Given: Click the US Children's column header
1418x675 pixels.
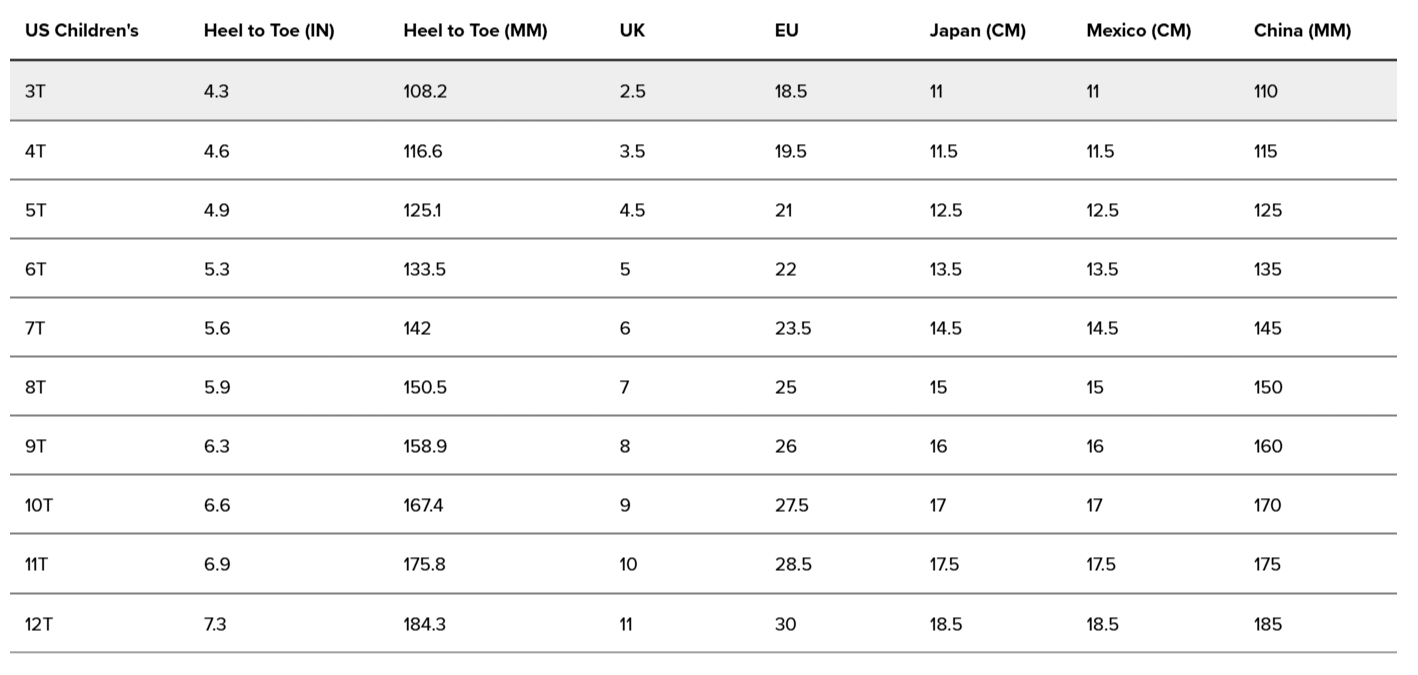Looking at the screenshot, I should [81, 31].
